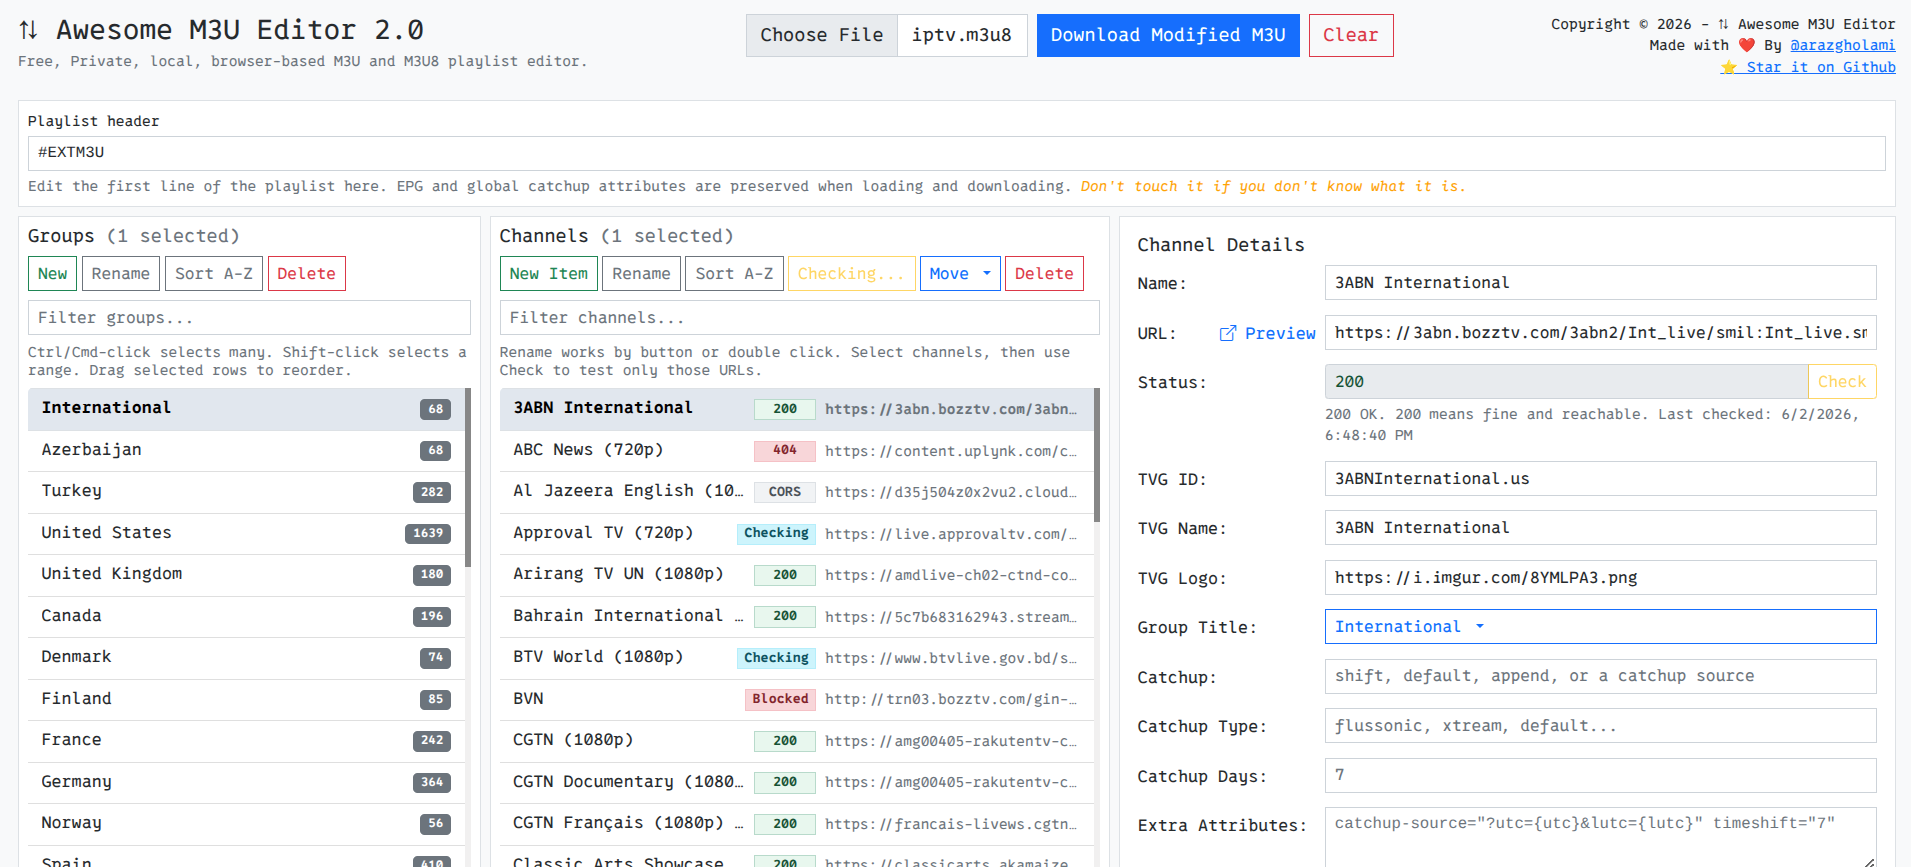The image size is (1911, 867).
Task: Click the up-down arrows app logo icon
Action: click(29, 30)
